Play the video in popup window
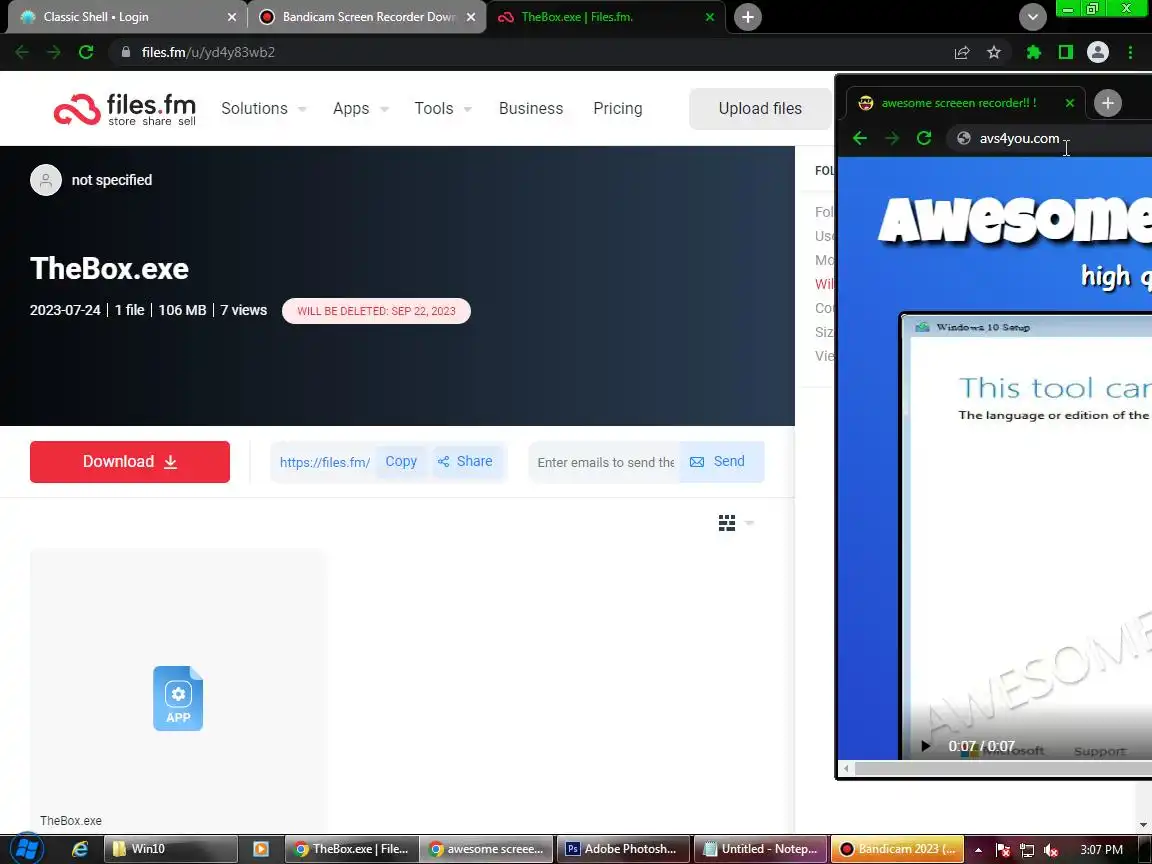 [x=925, y=746]
